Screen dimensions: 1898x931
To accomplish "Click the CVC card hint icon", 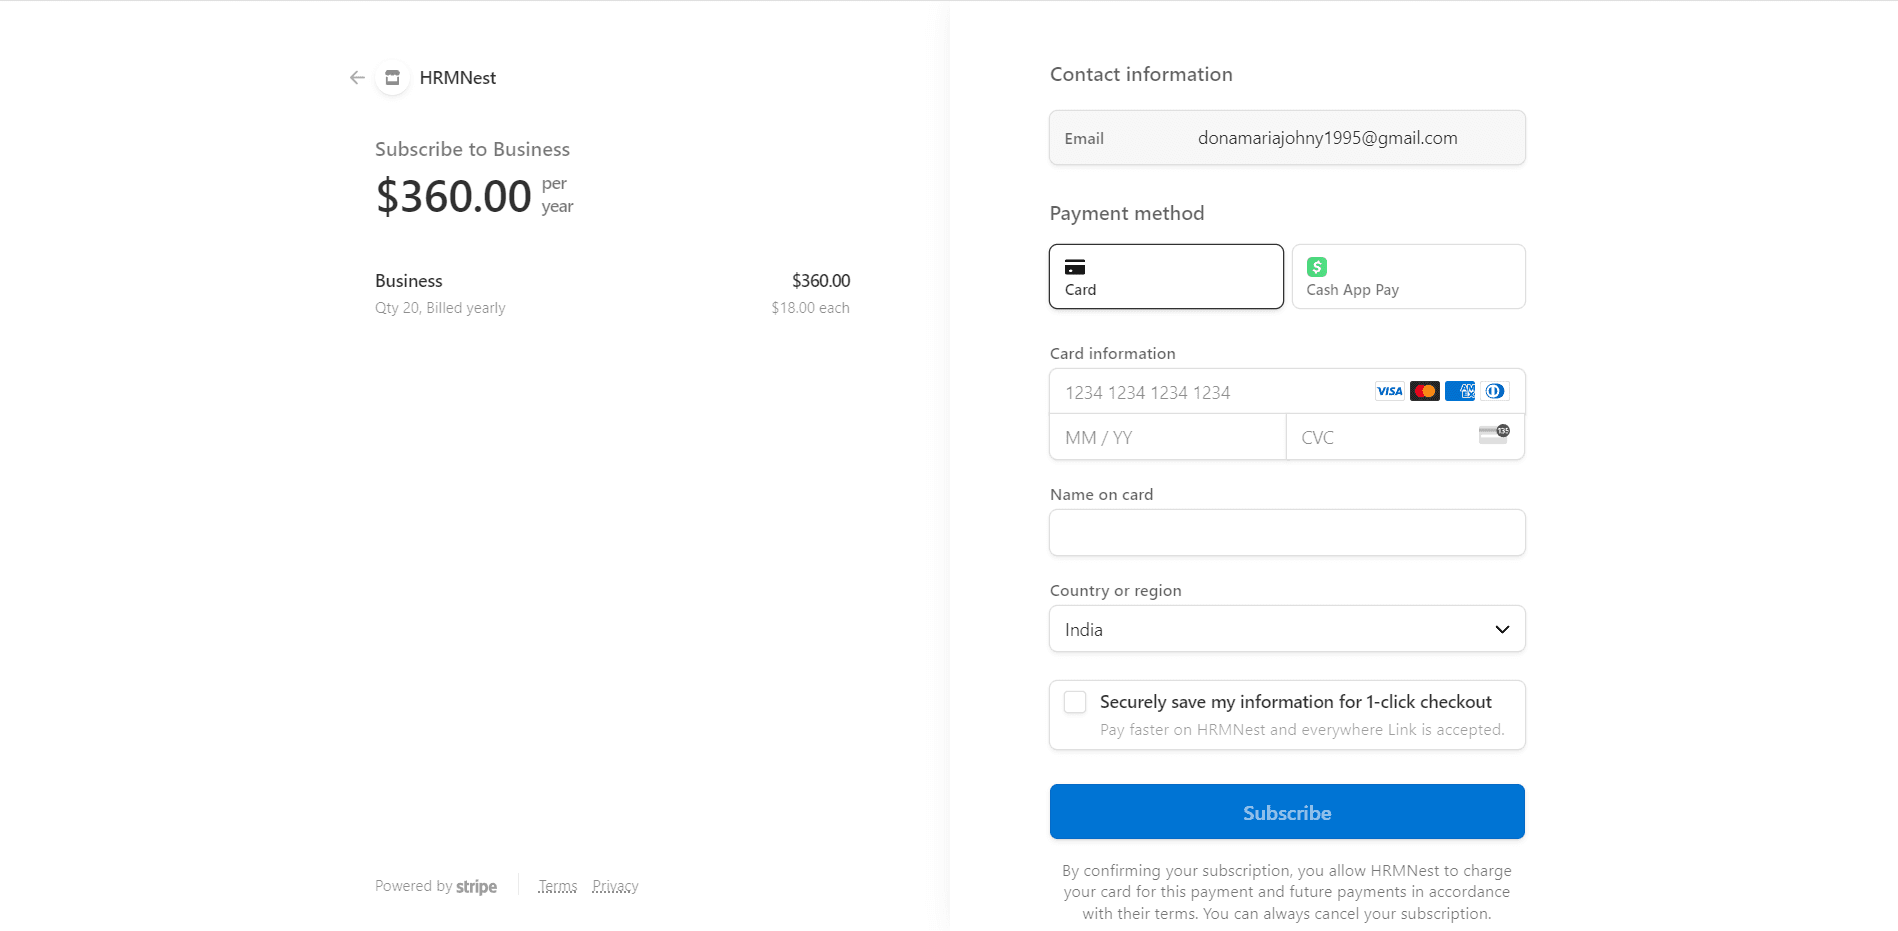I will pos(1494,434).
